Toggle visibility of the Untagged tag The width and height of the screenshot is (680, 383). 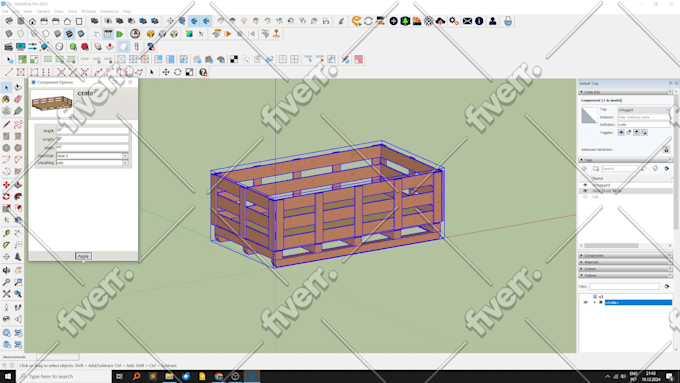coord(585,185)
